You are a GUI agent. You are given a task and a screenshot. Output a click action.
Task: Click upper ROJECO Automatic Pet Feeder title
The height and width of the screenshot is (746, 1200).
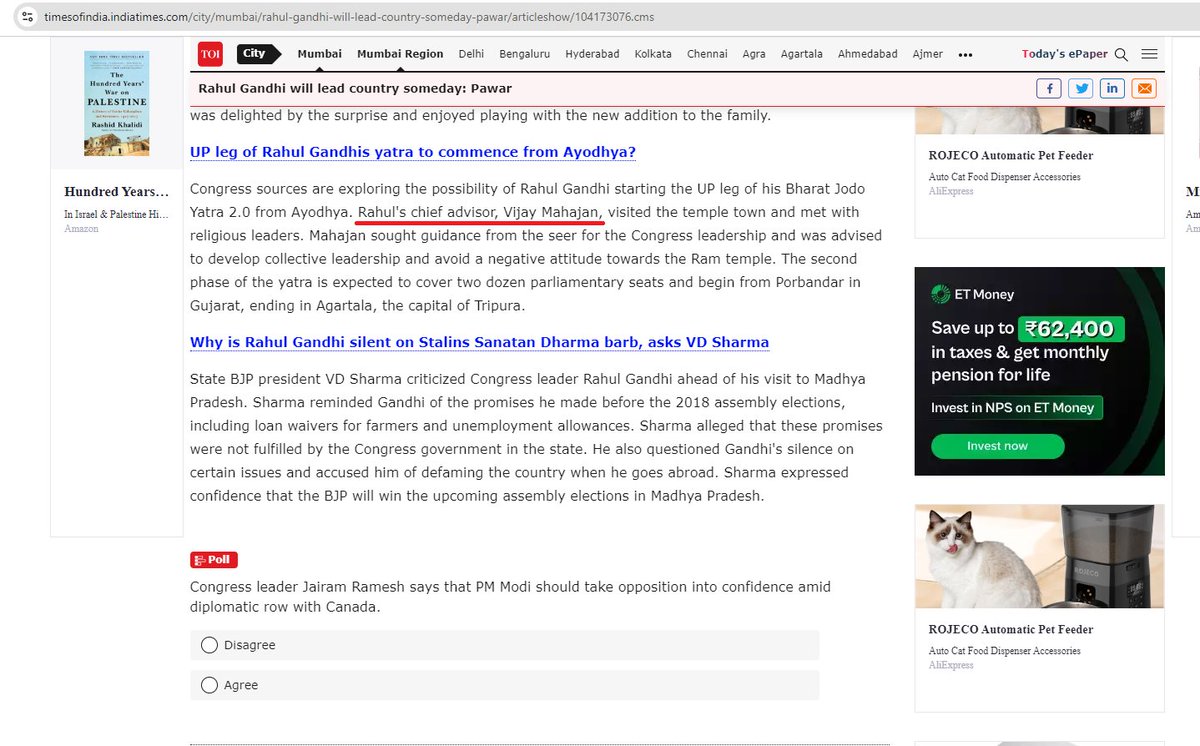tap(1011, 155)
